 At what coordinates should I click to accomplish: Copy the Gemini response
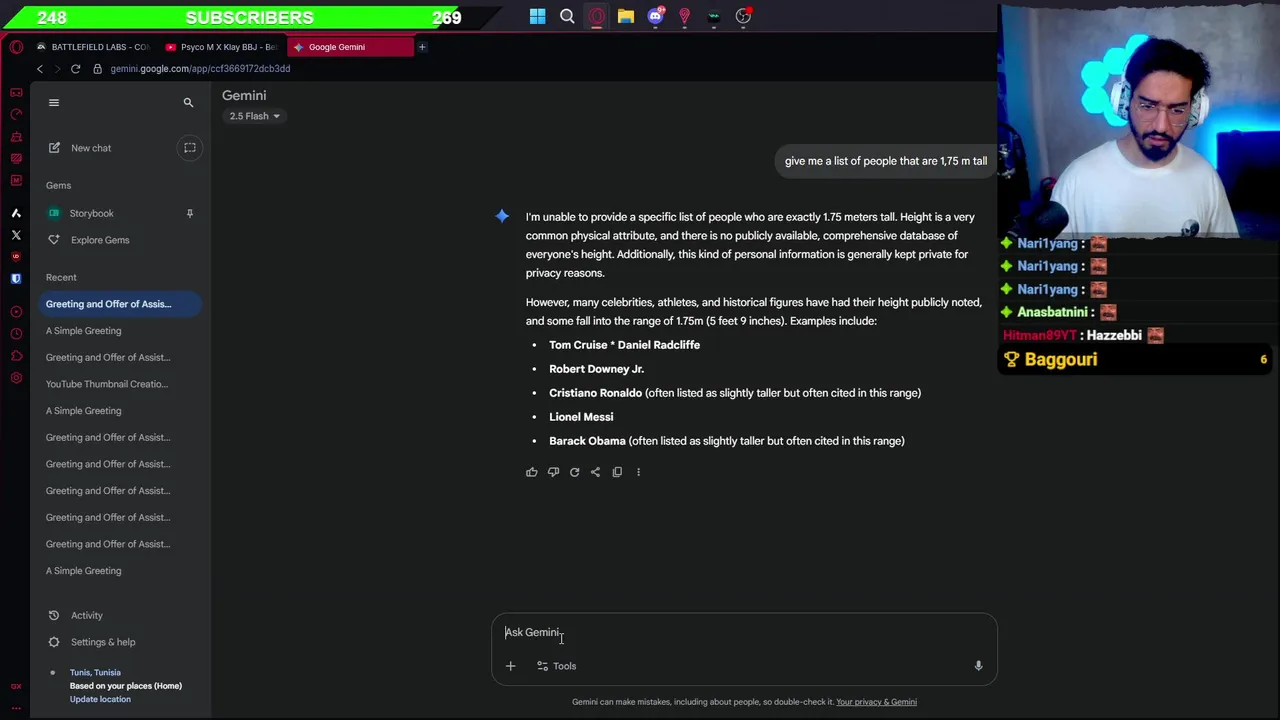[617, 472]
